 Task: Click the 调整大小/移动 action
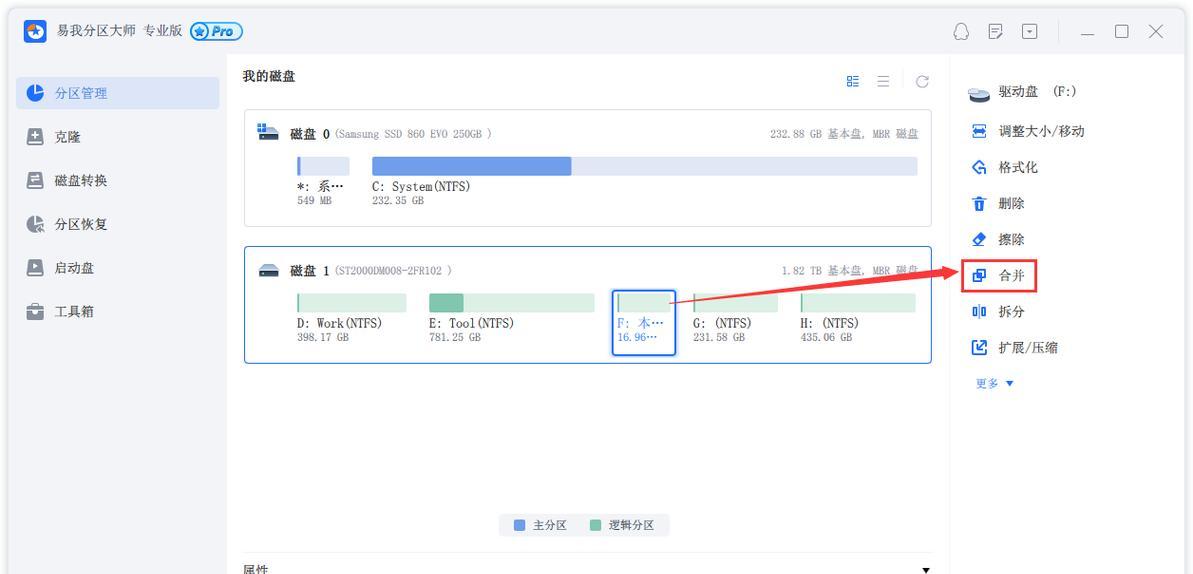(1028, 131)
